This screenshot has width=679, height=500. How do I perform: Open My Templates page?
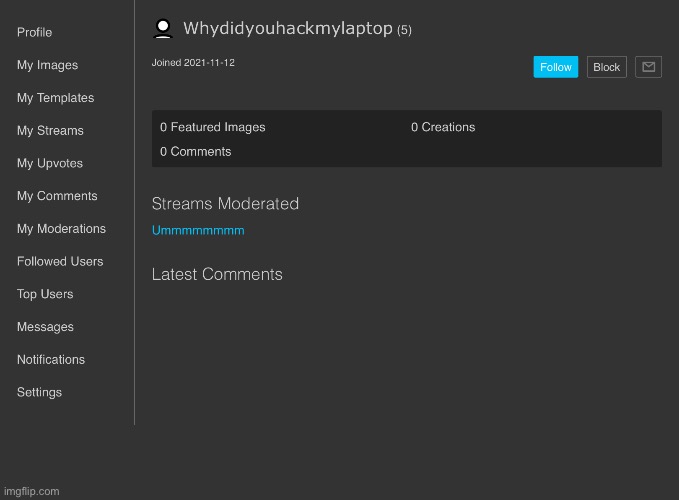coord(55,98)
